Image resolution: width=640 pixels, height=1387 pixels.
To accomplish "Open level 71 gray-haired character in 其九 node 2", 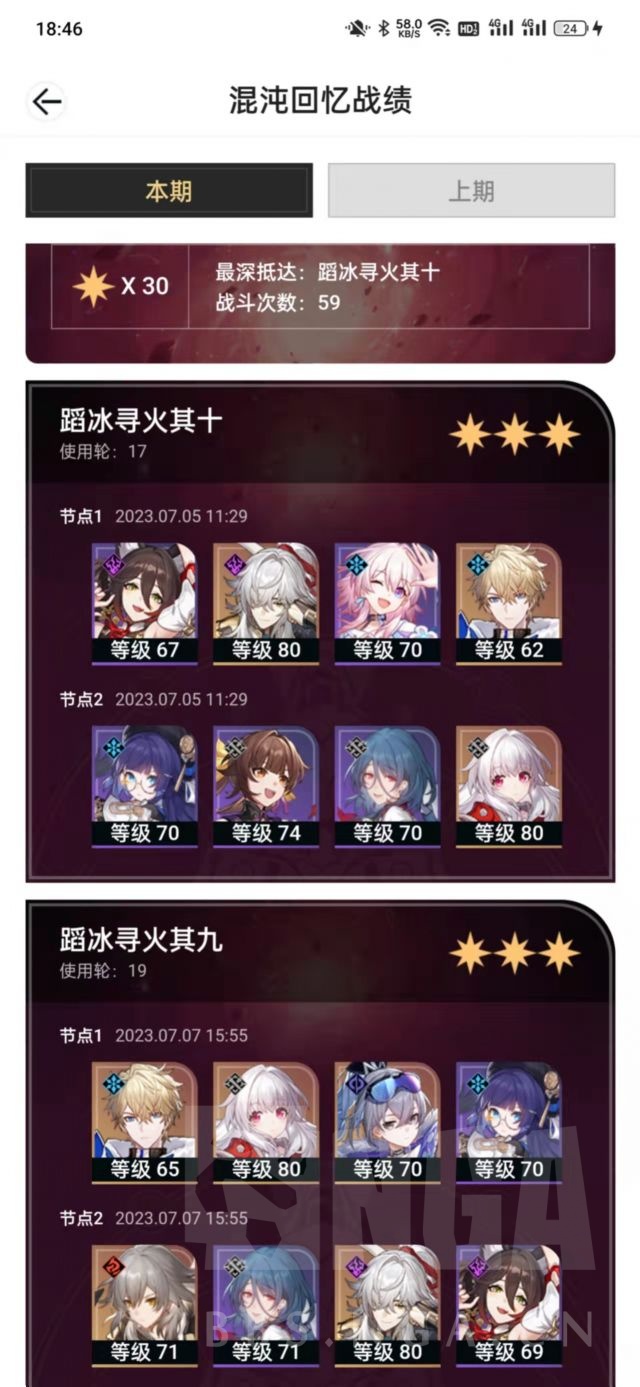I will (x=145, y=1306).
